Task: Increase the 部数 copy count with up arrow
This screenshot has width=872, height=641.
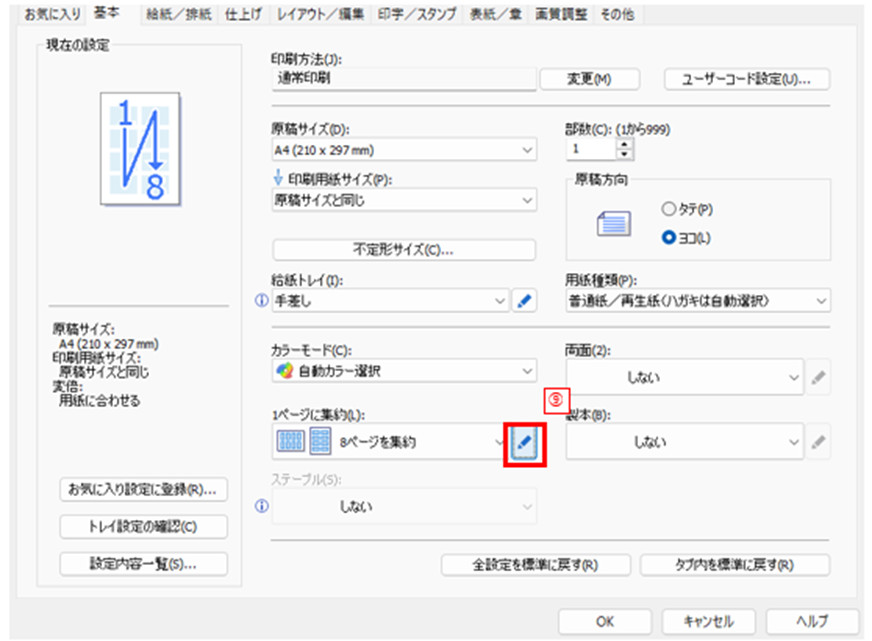Action: point(626,144)
